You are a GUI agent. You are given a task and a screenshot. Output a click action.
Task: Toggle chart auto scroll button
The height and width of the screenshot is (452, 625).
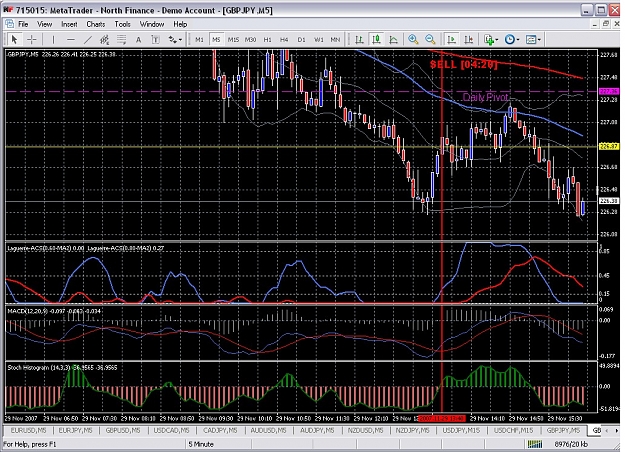pos(452,39)
